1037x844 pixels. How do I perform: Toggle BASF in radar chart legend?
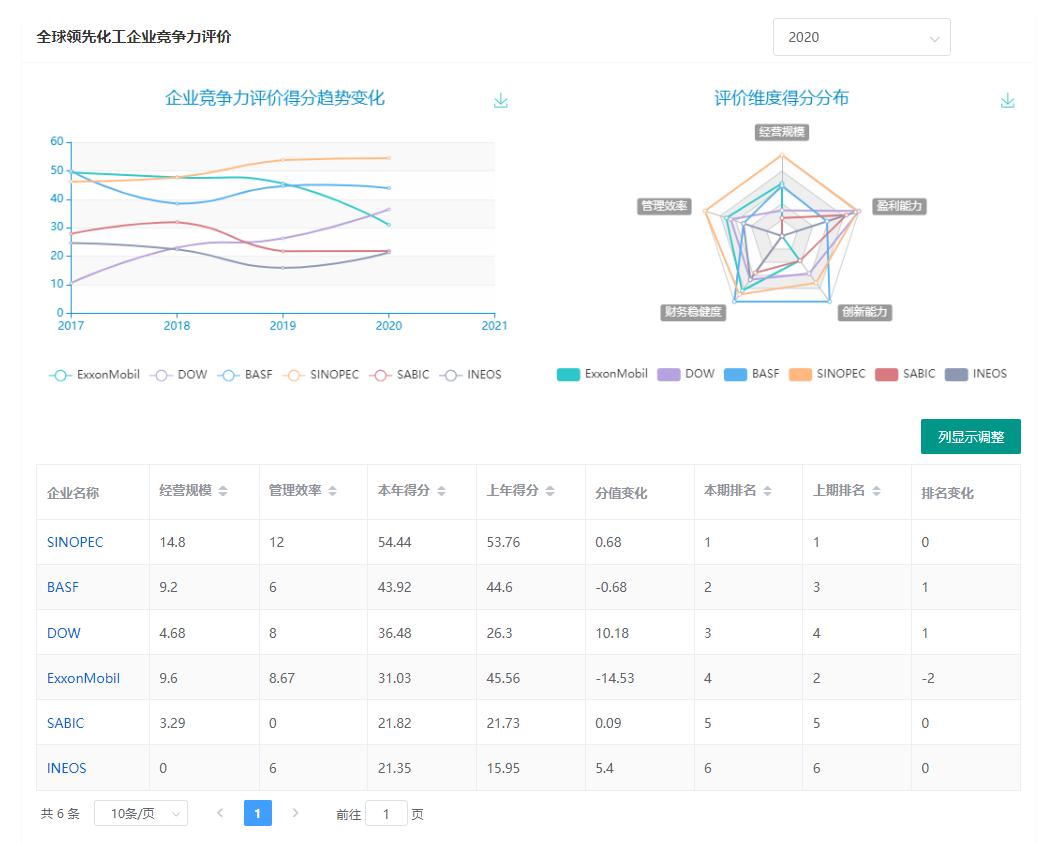point(752,374)
